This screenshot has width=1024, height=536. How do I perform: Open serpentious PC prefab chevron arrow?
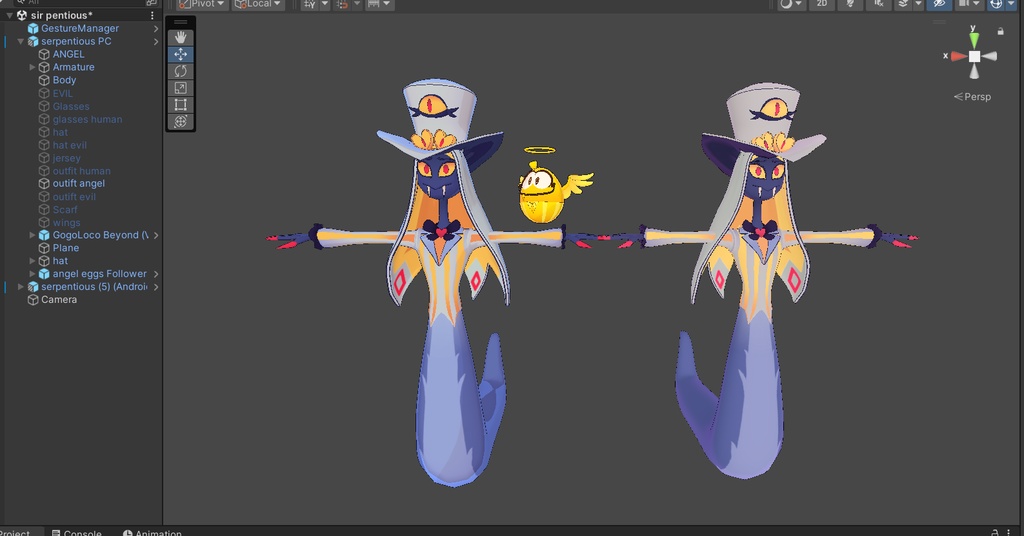(x=155, y=42)
